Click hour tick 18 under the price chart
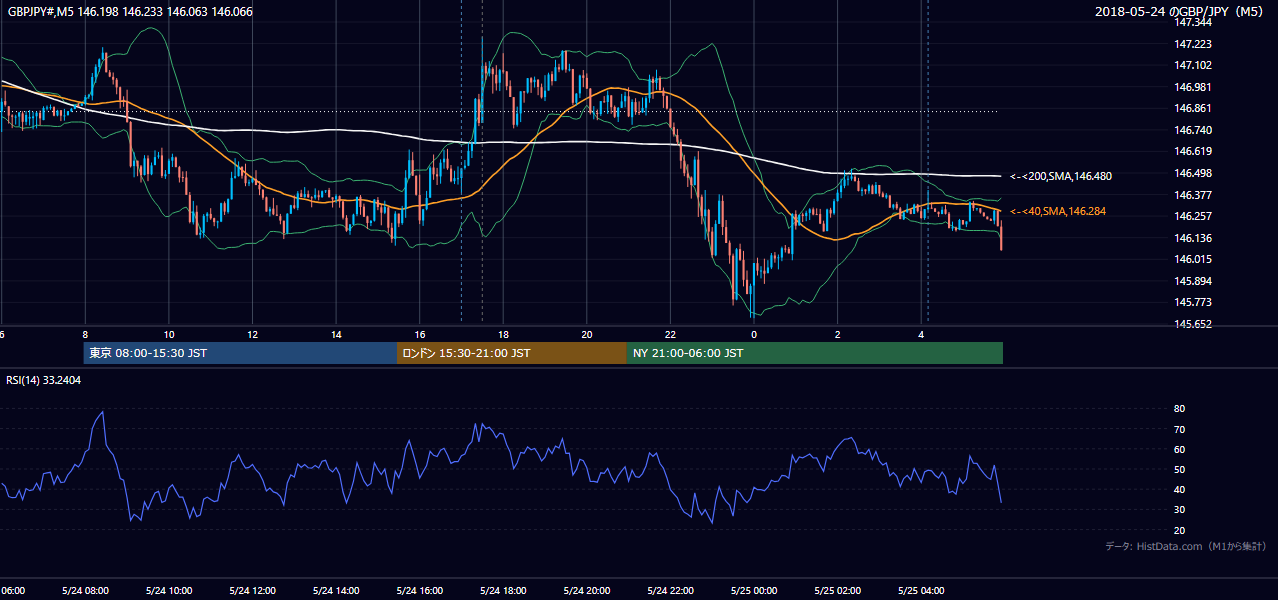 point(503,335)
